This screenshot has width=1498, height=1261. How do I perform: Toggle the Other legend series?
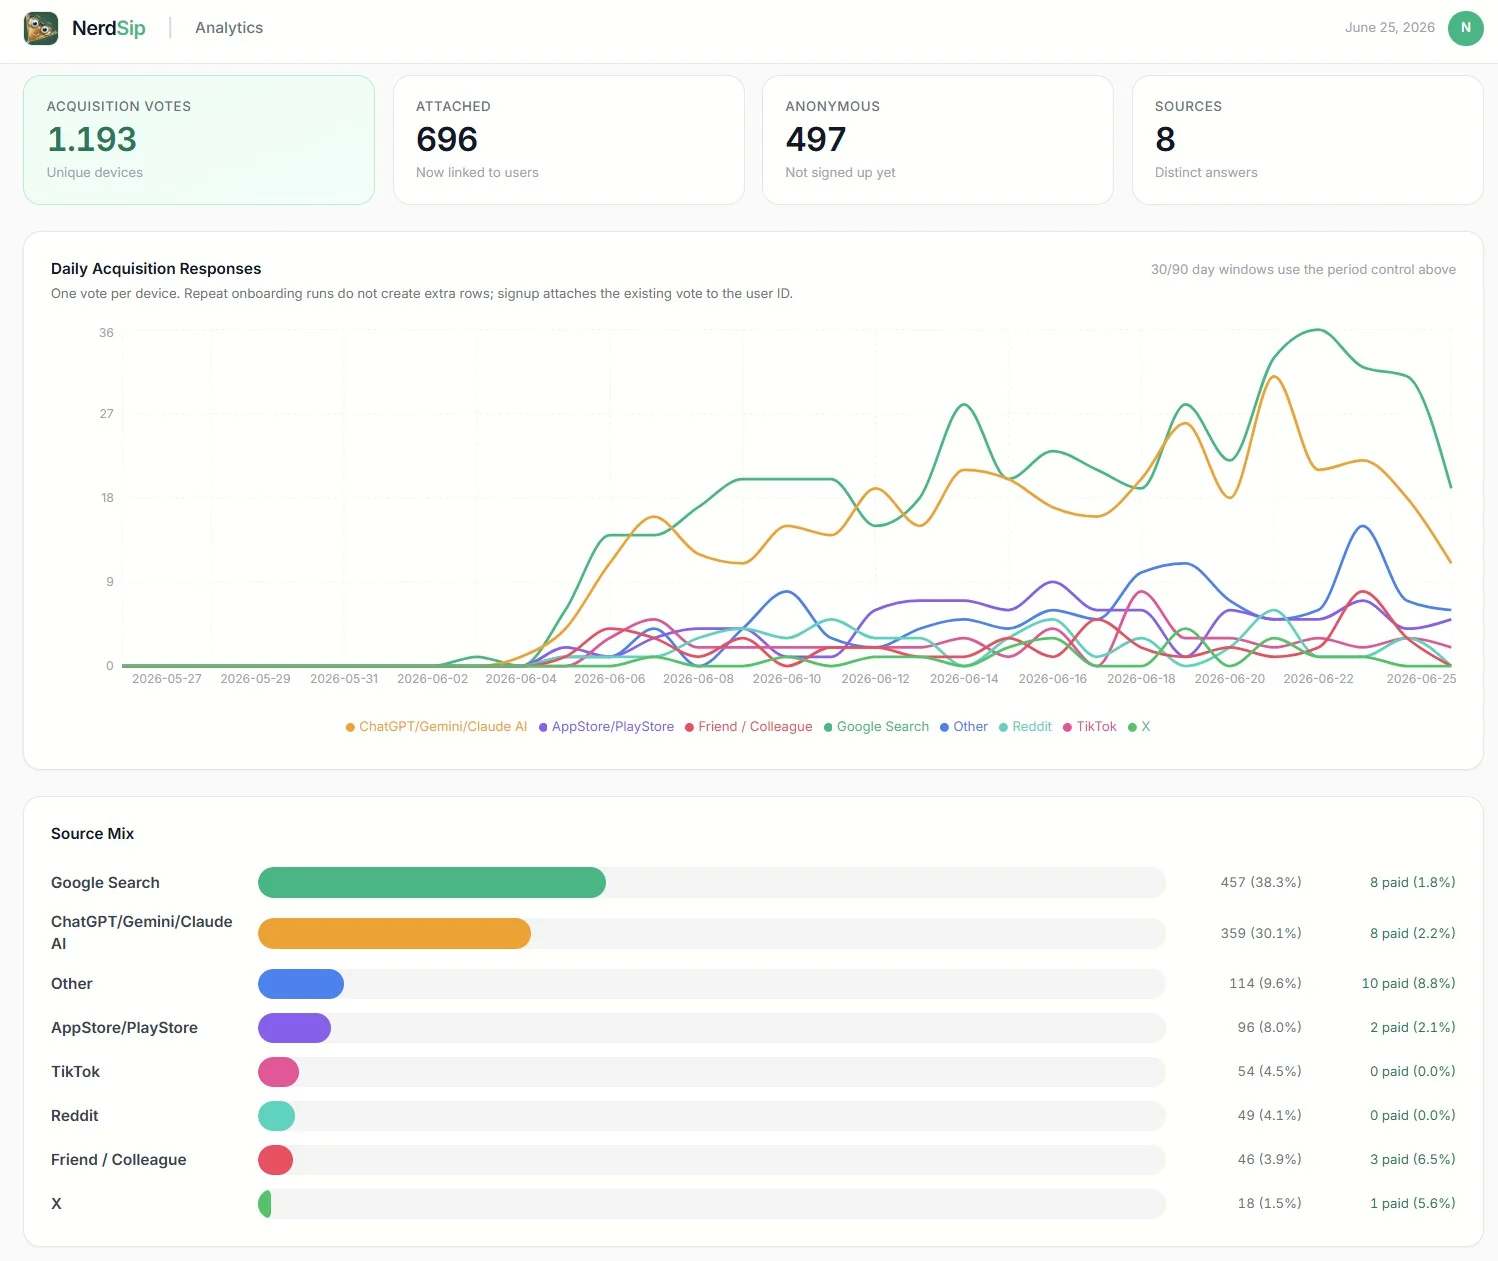(x=963, y=727)
